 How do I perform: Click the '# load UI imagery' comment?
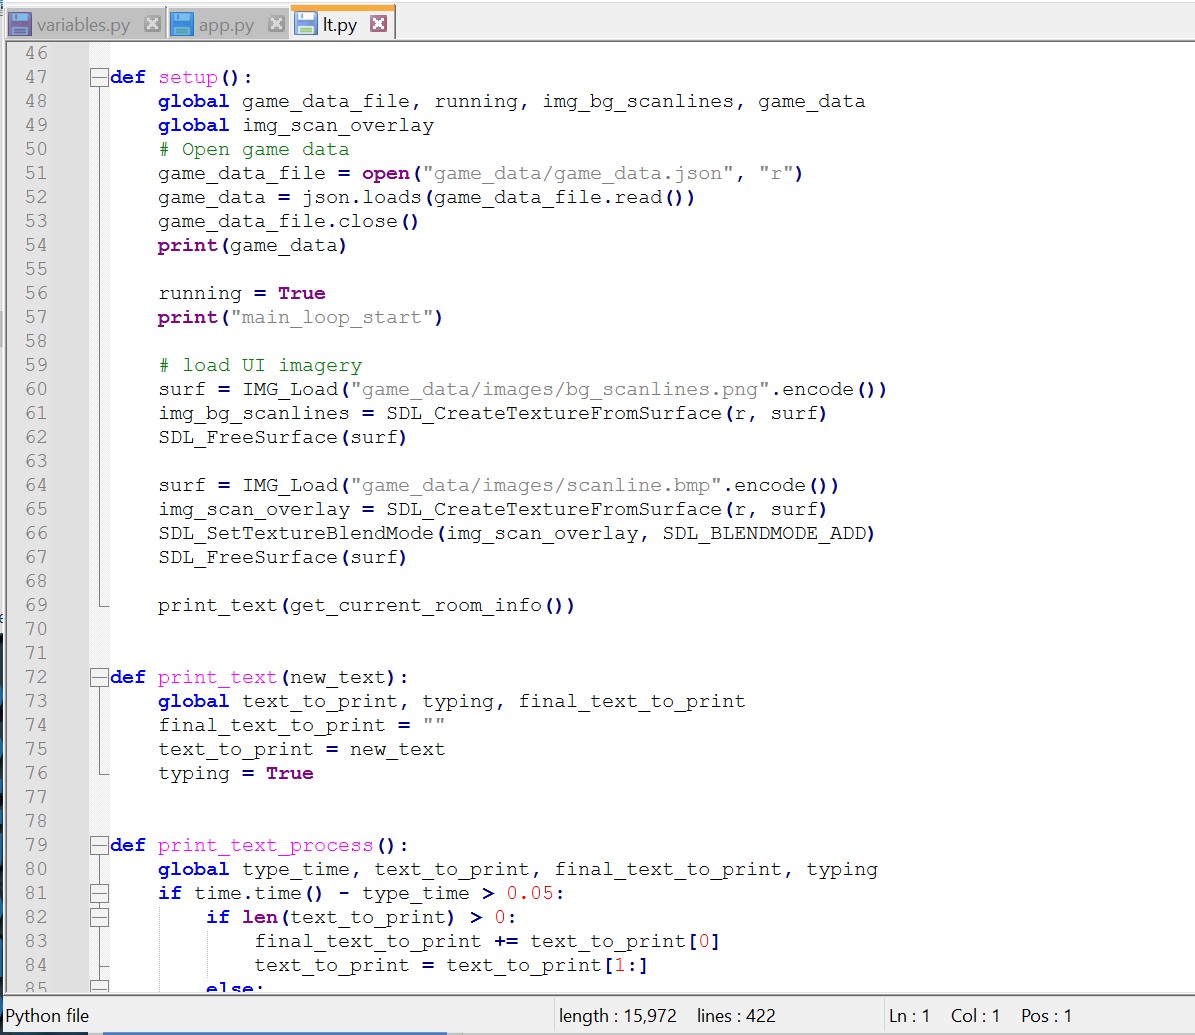[x=260, y=365]
